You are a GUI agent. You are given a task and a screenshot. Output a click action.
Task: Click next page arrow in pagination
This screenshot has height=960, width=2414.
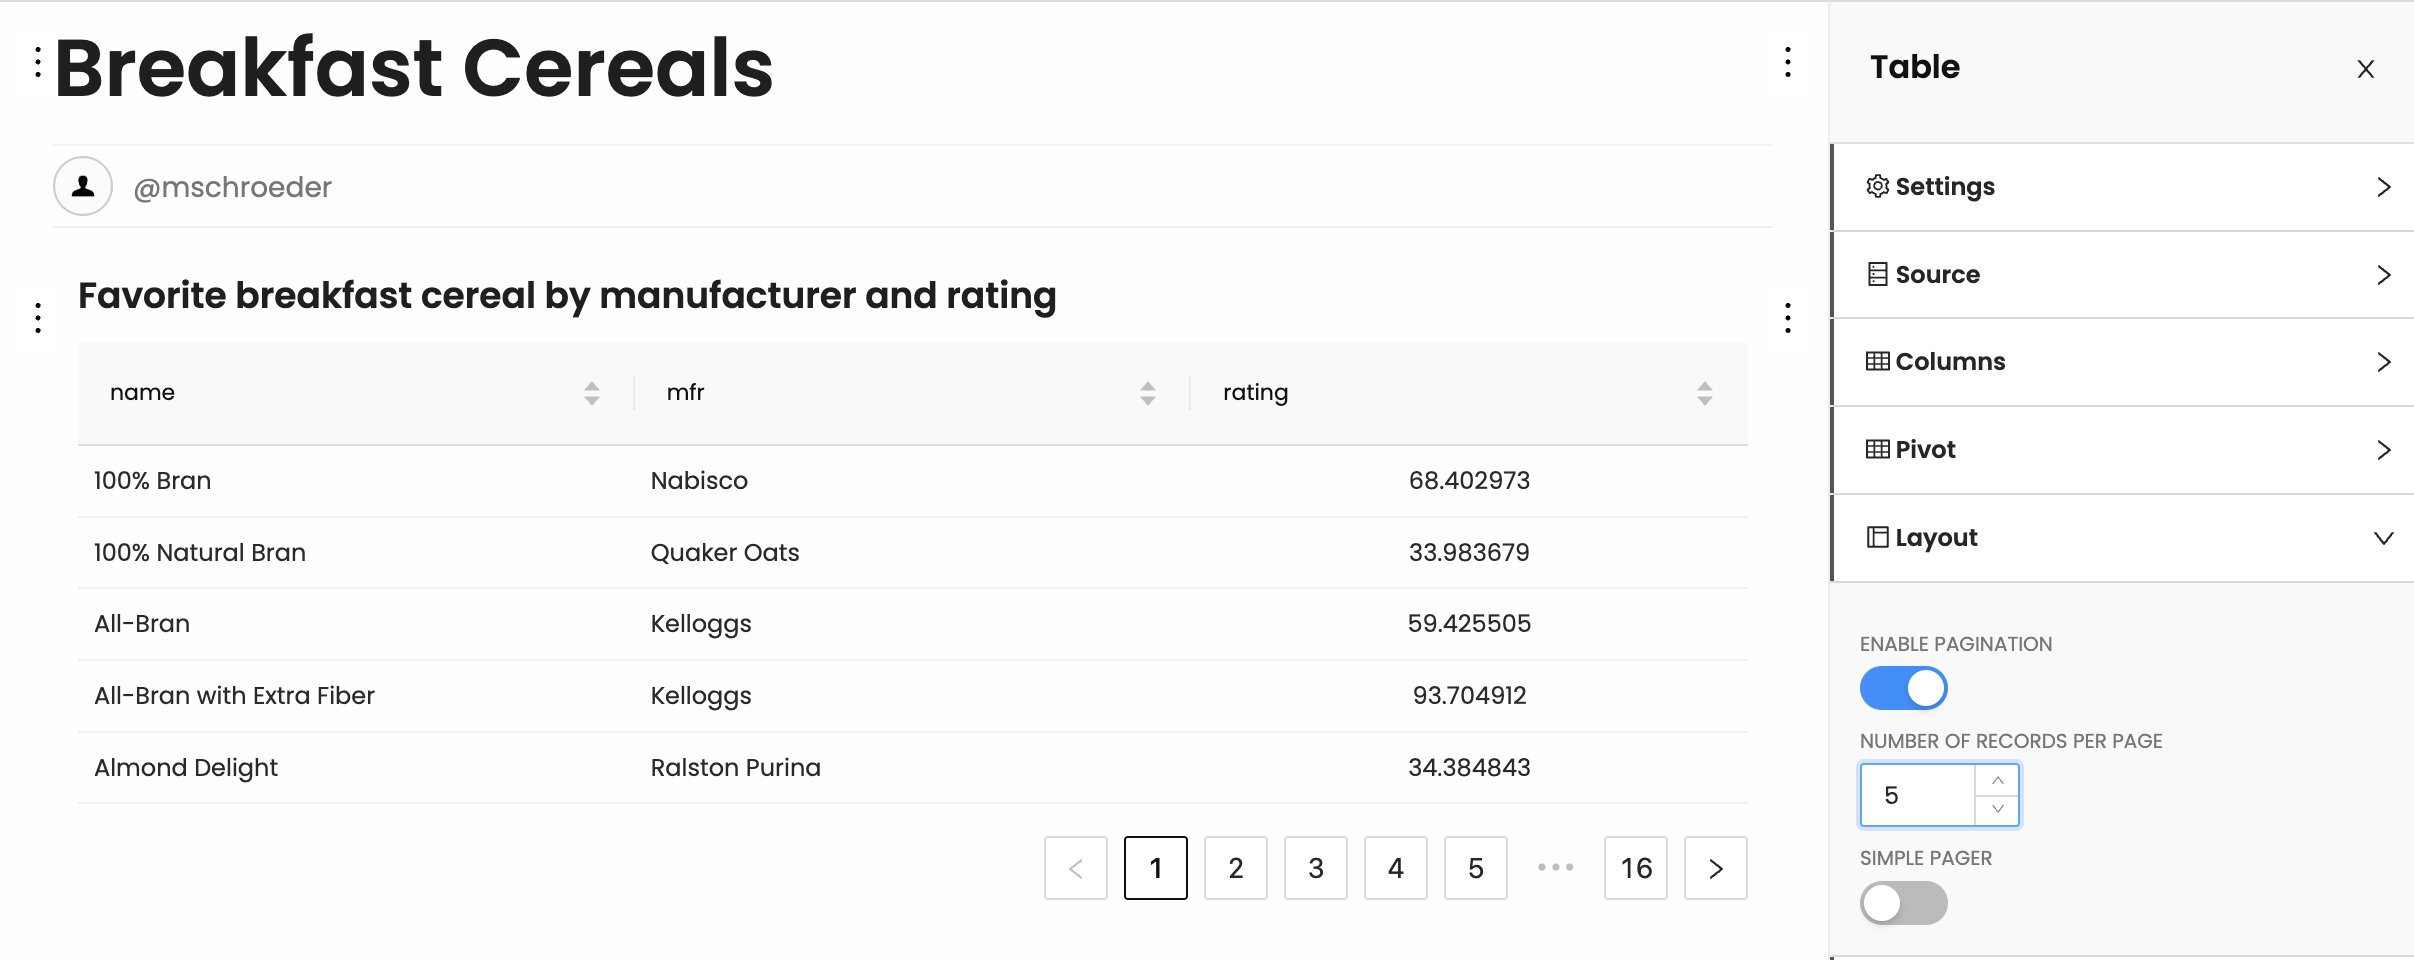pos(1716,868)
